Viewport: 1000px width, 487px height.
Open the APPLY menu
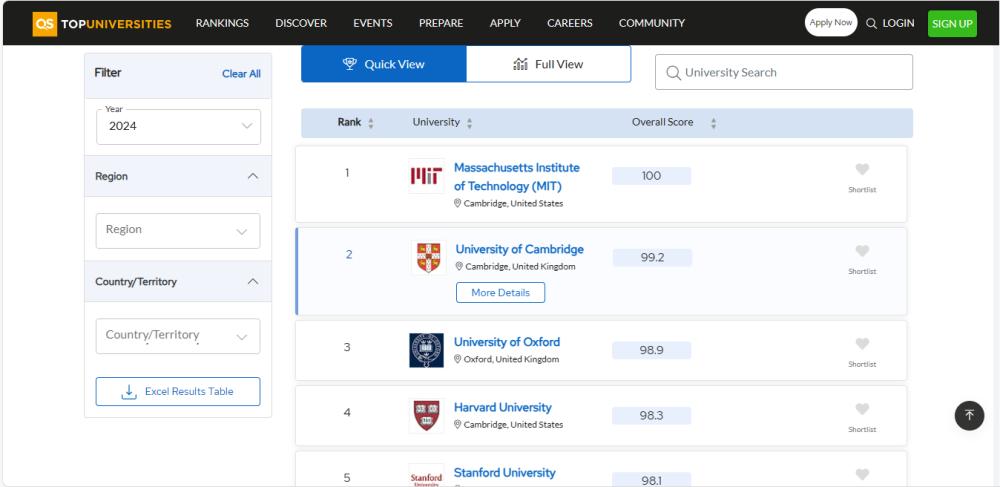[x=505, y=23]
